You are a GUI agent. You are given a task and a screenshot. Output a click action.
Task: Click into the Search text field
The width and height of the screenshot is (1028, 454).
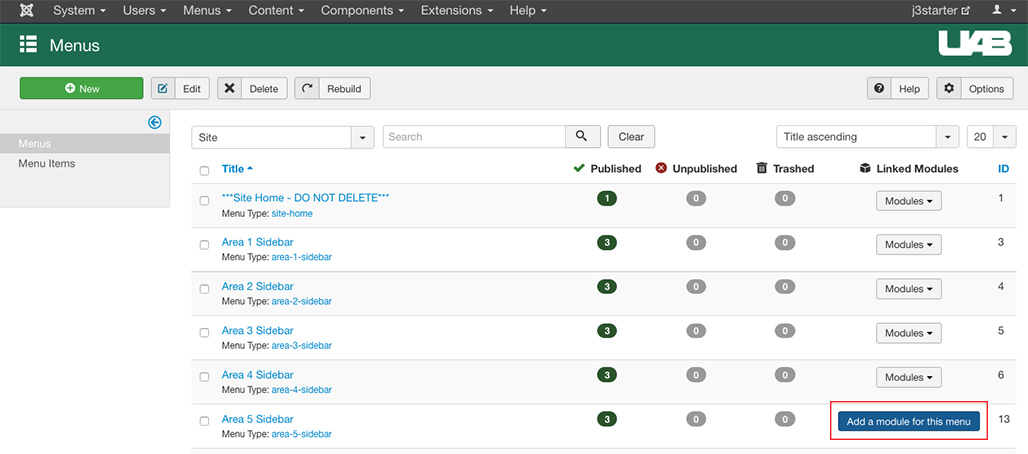click(x=474, y=137)
